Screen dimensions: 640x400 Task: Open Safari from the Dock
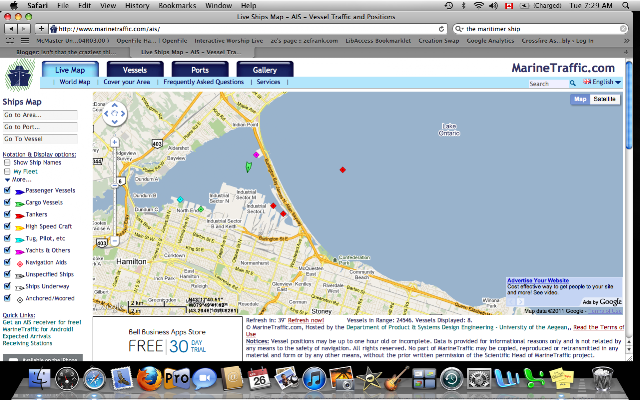point(94,378)
